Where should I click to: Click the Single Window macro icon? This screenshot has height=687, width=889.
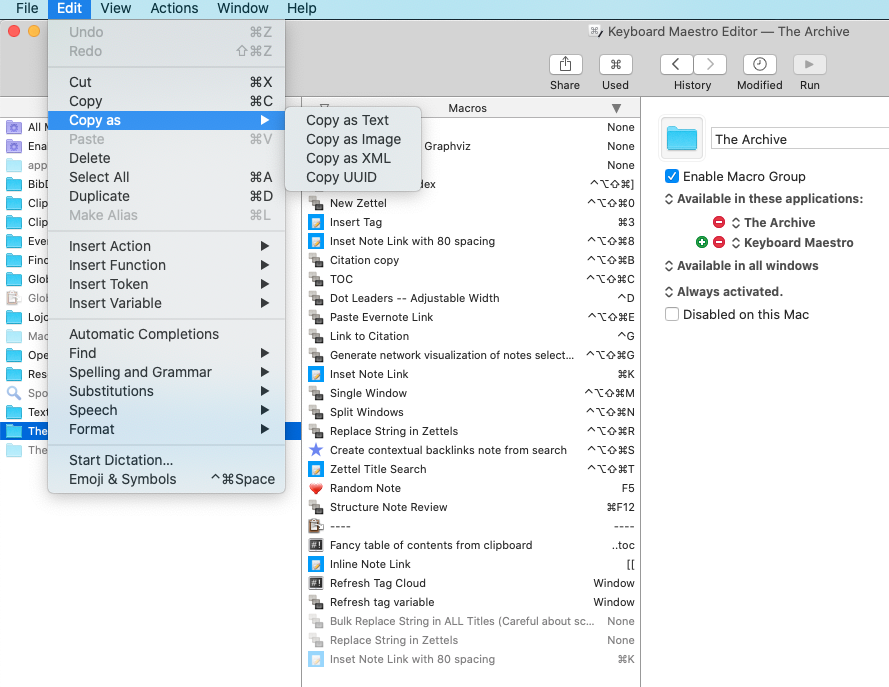click(316, 393)
